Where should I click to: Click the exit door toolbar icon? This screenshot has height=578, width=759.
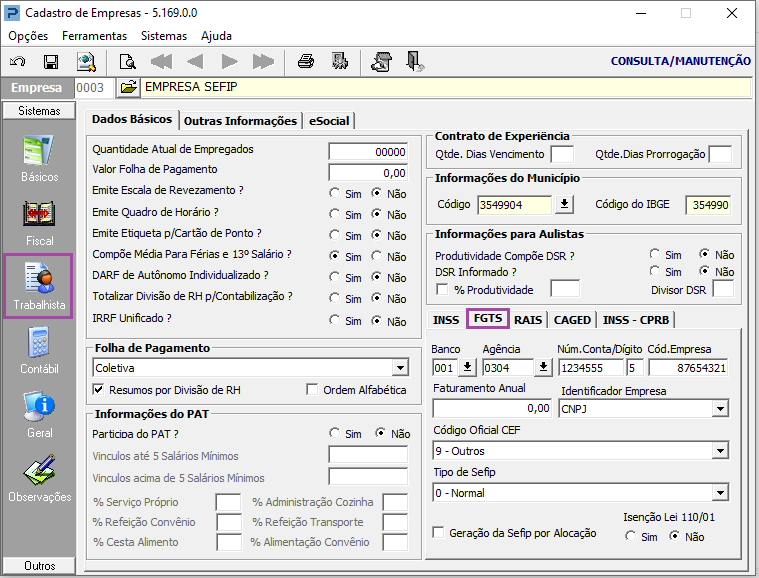[415, 61]
